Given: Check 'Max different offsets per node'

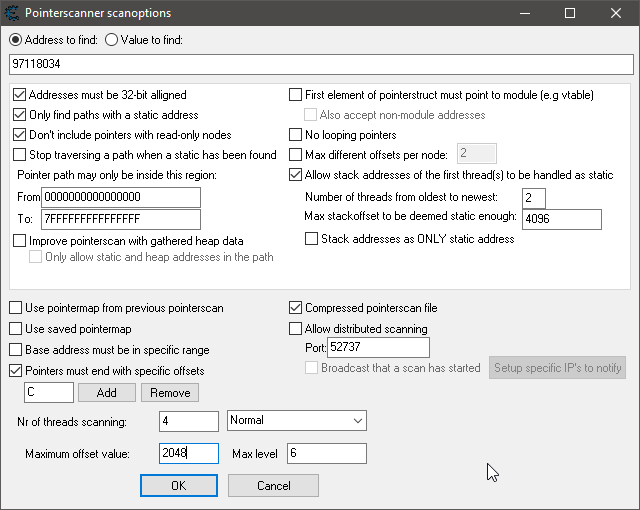Looking at the screenshot, I should 295,154.
